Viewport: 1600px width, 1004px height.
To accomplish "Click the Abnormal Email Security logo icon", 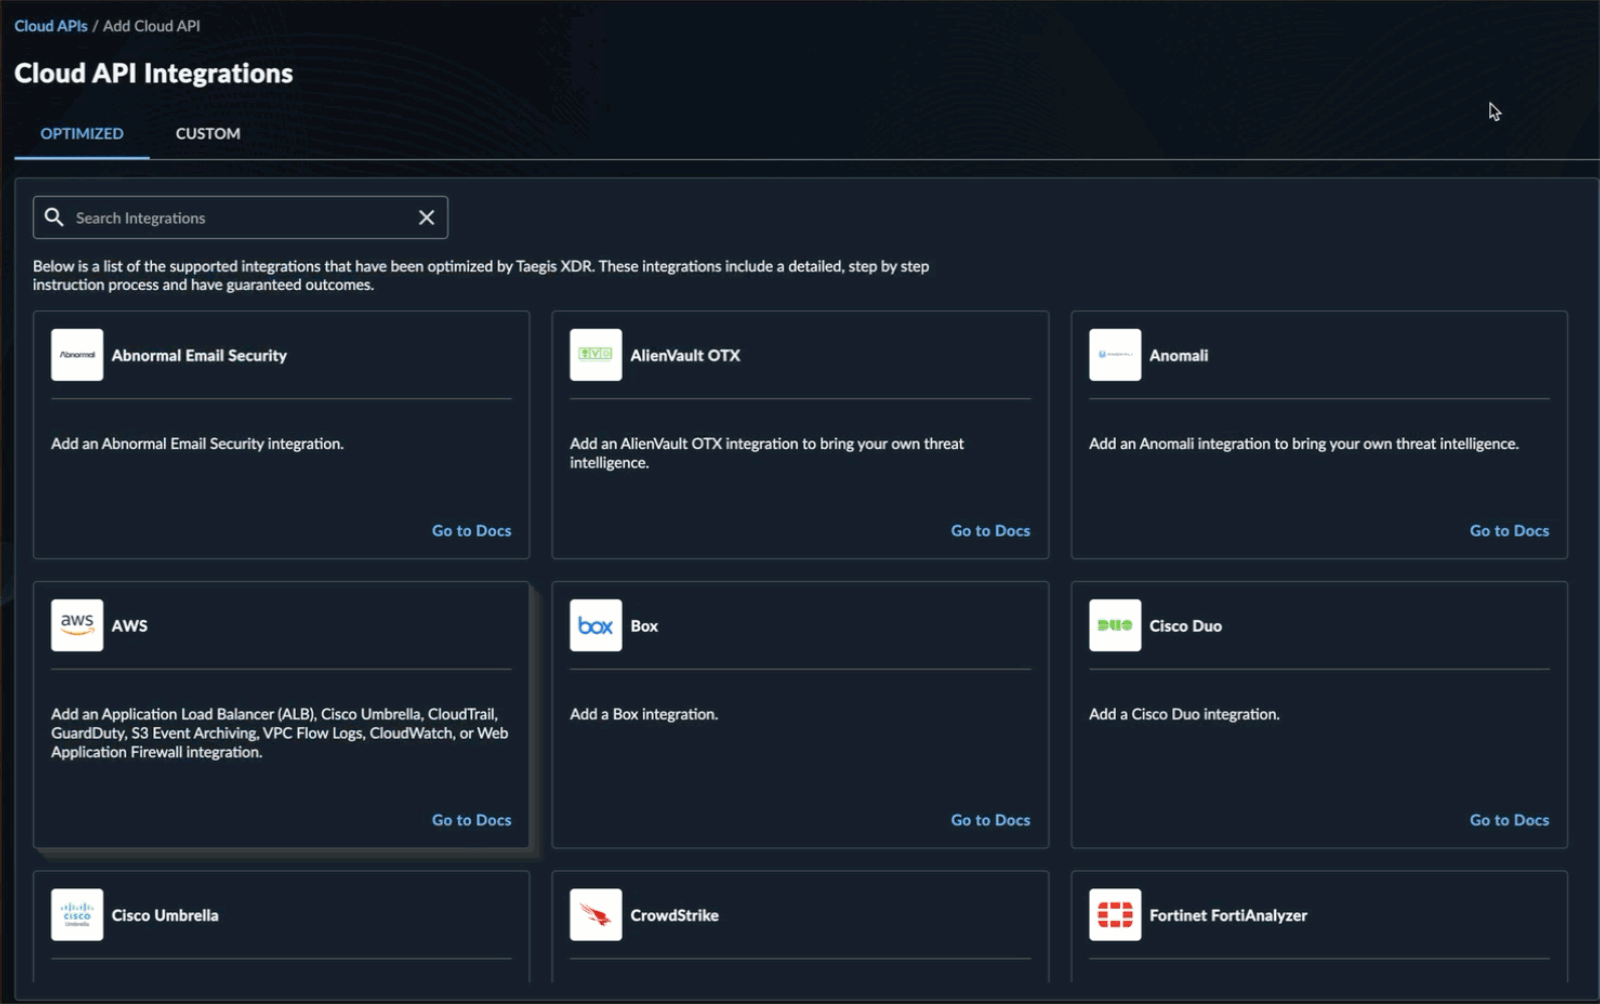I will (x=76, y=354).
